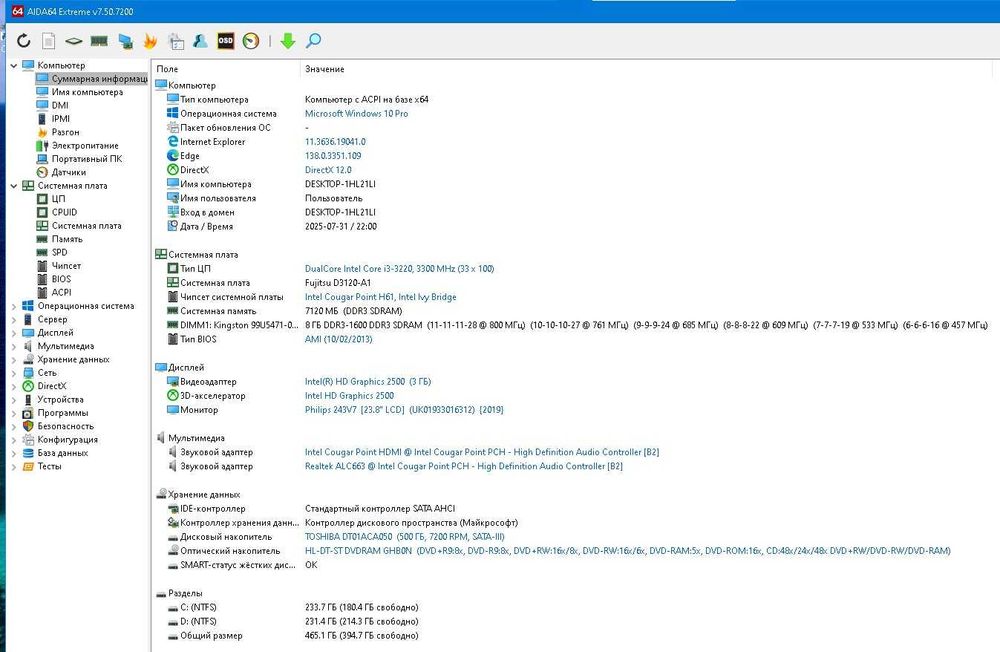Open the DualCore Intel Core i3-3220 link
The image size is (1000, 652).
399,269
